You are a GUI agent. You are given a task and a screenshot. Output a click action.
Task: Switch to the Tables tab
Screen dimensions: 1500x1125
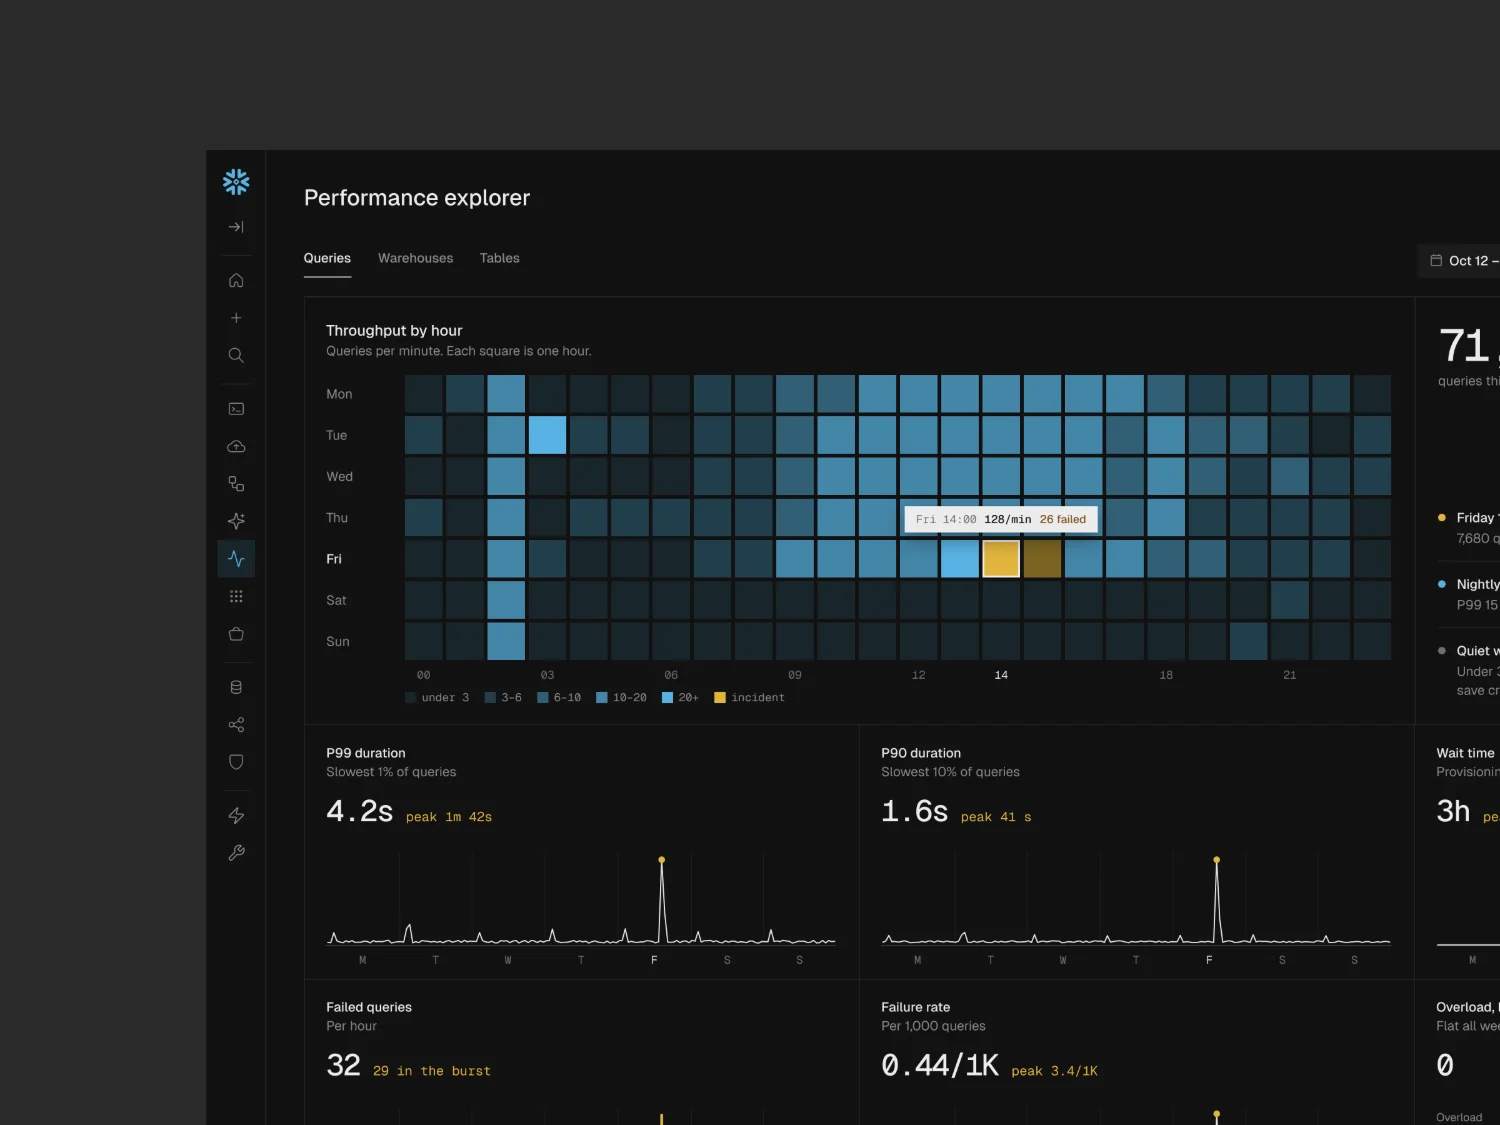point(499,258)
